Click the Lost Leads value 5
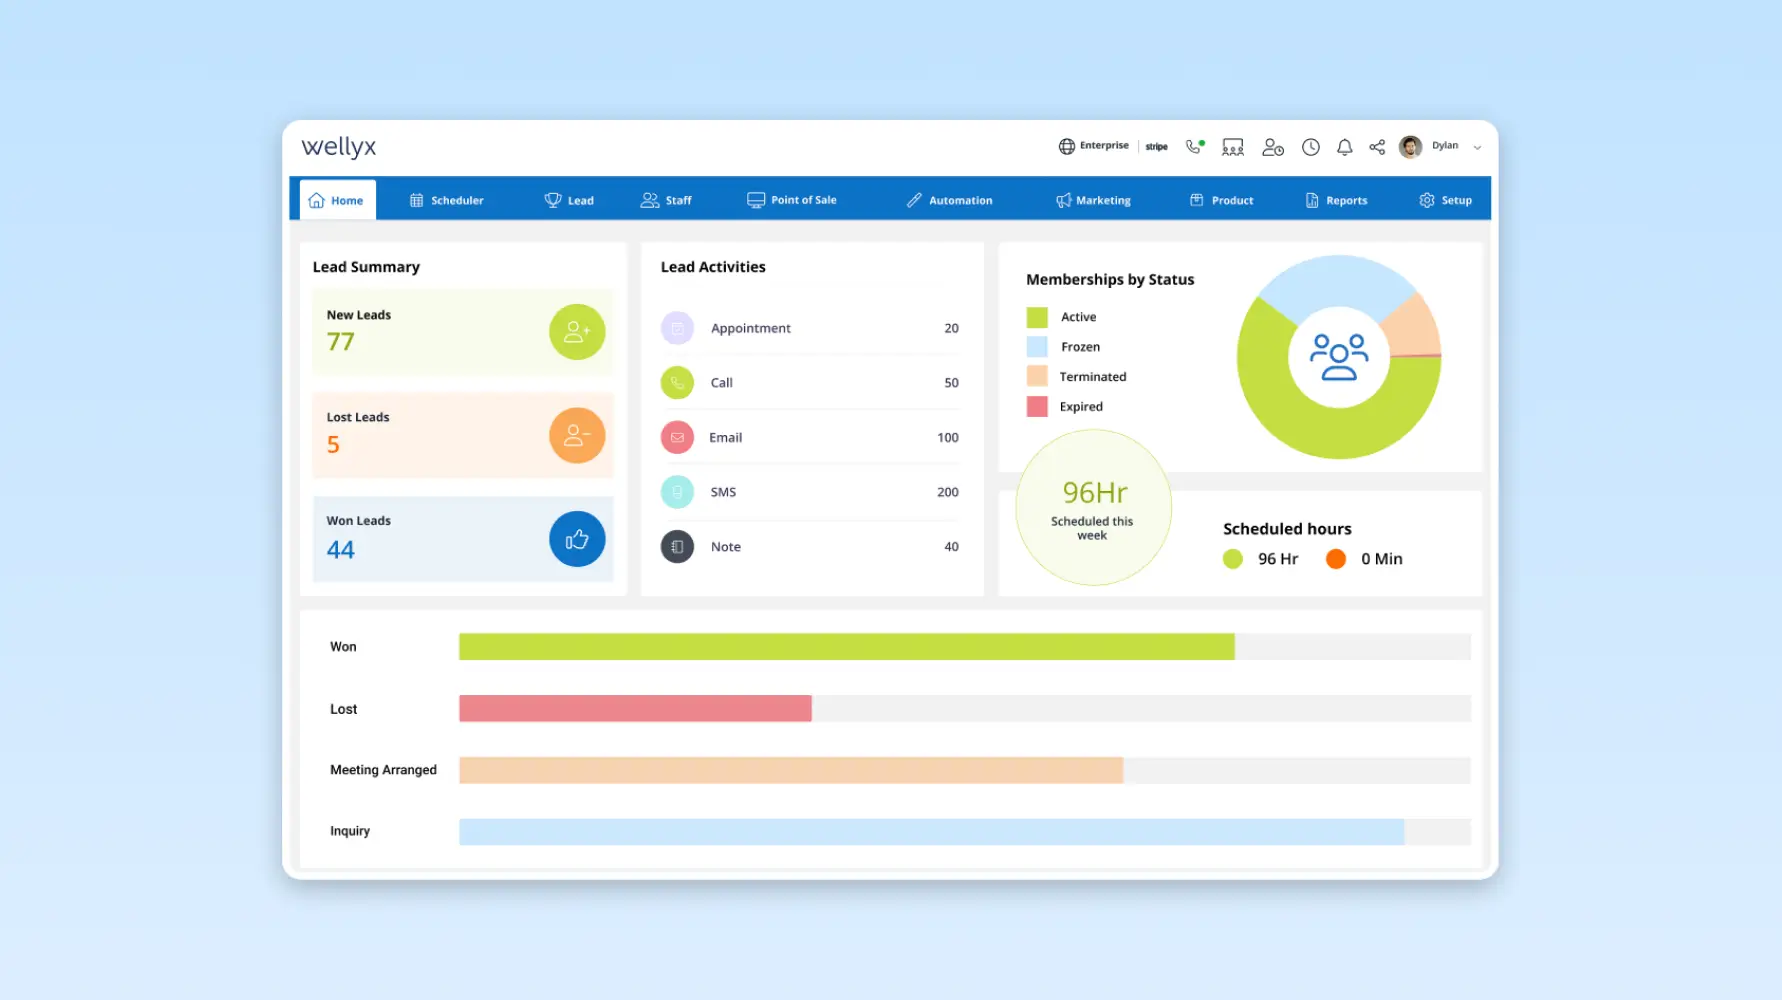1782x1000 pixels. click(x=333, y=445)
